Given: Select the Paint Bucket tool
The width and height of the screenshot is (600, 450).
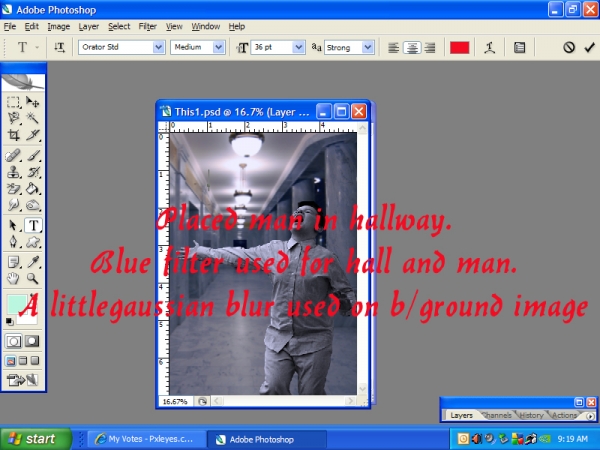Looking at the screenshot, I should [x=33, y=189].
